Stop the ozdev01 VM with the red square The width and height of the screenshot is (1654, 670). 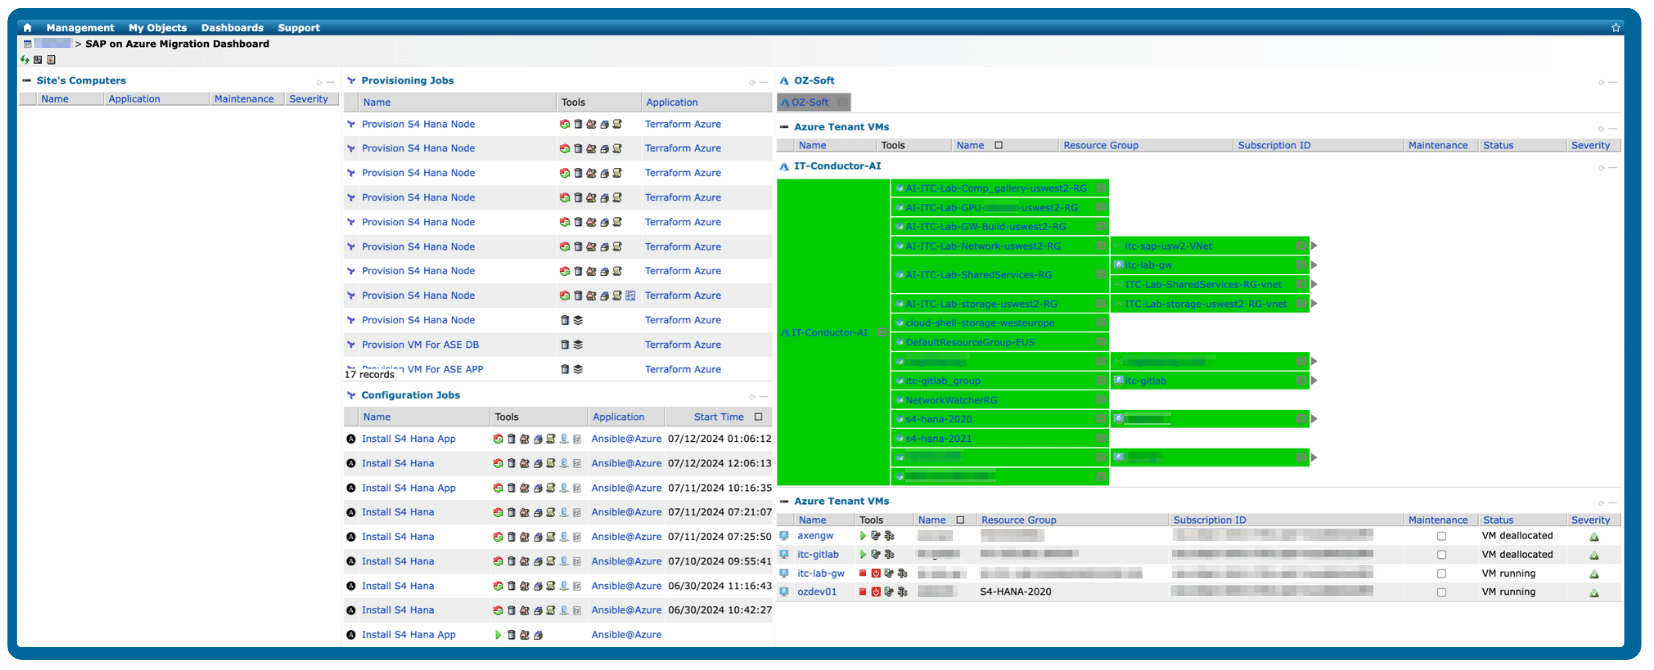(863, 592)
